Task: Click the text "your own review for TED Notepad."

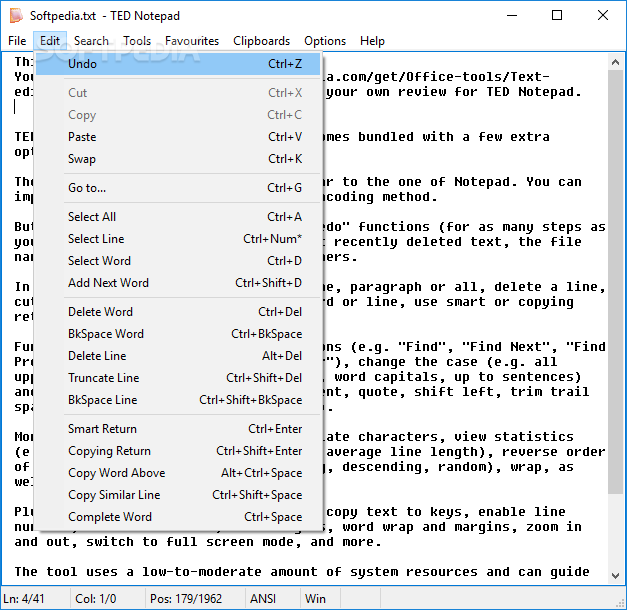Action: pos(454,92)
